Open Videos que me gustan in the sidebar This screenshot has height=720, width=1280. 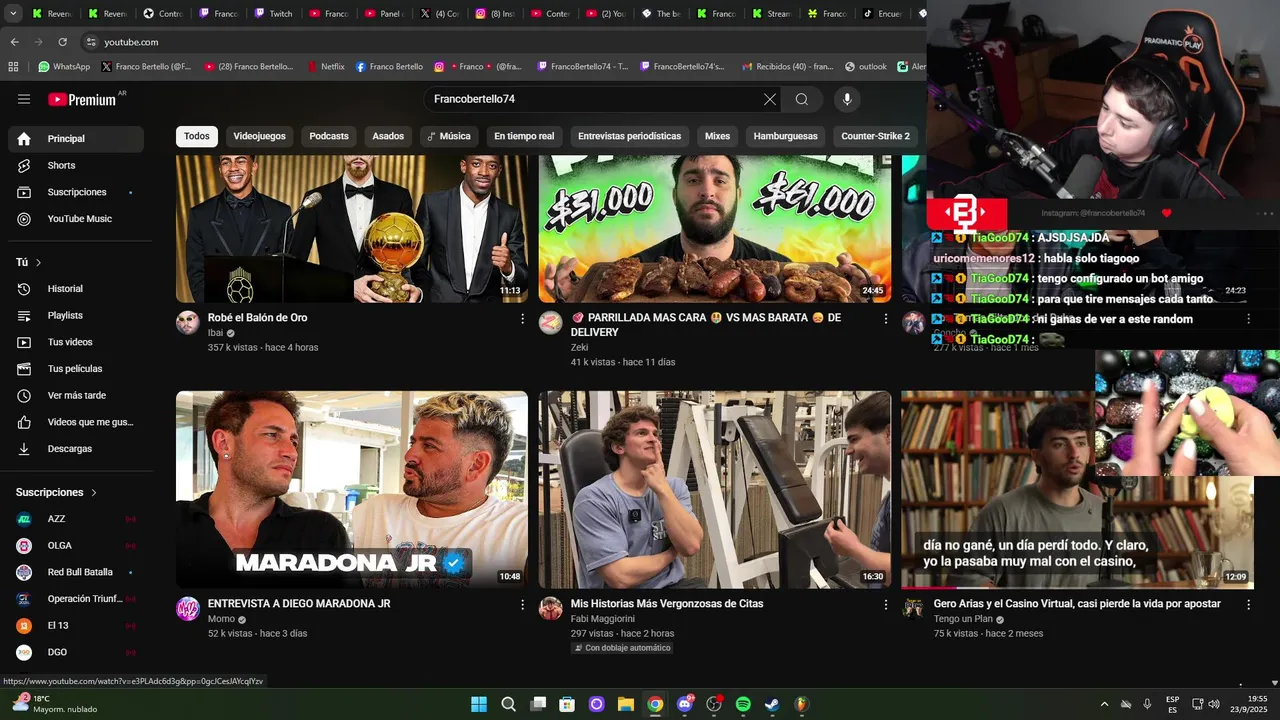pyautogui.click(x=76, y=422)
